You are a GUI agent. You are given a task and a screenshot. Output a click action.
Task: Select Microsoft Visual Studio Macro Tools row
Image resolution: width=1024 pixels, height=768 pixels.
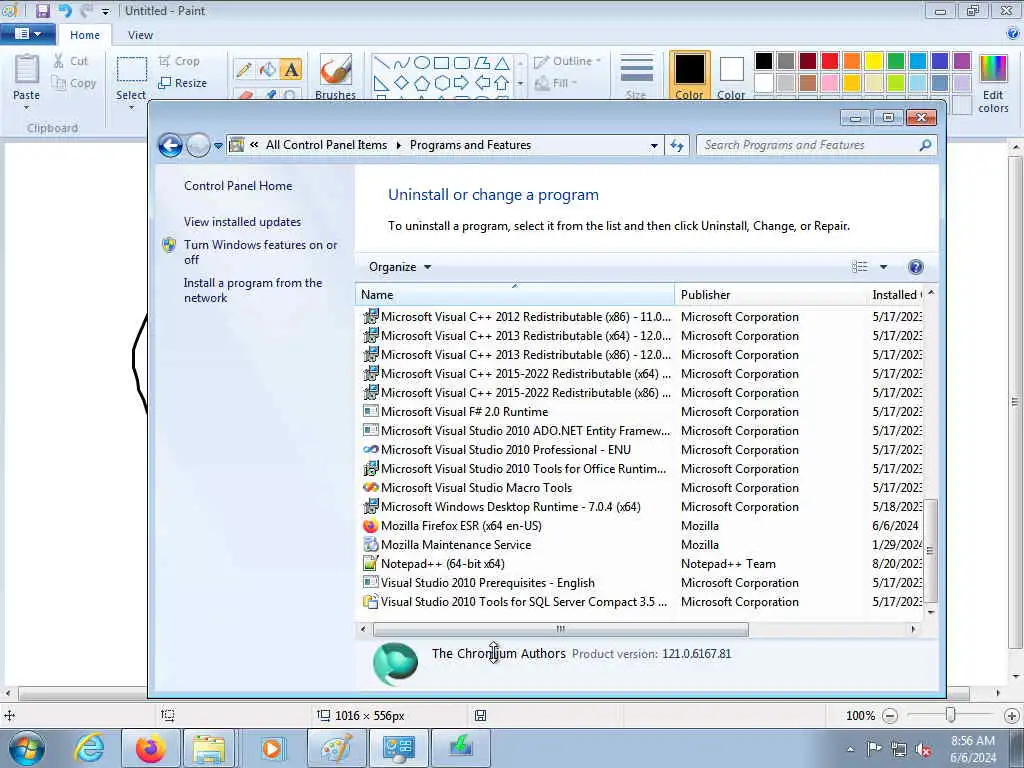pos(641,488)
